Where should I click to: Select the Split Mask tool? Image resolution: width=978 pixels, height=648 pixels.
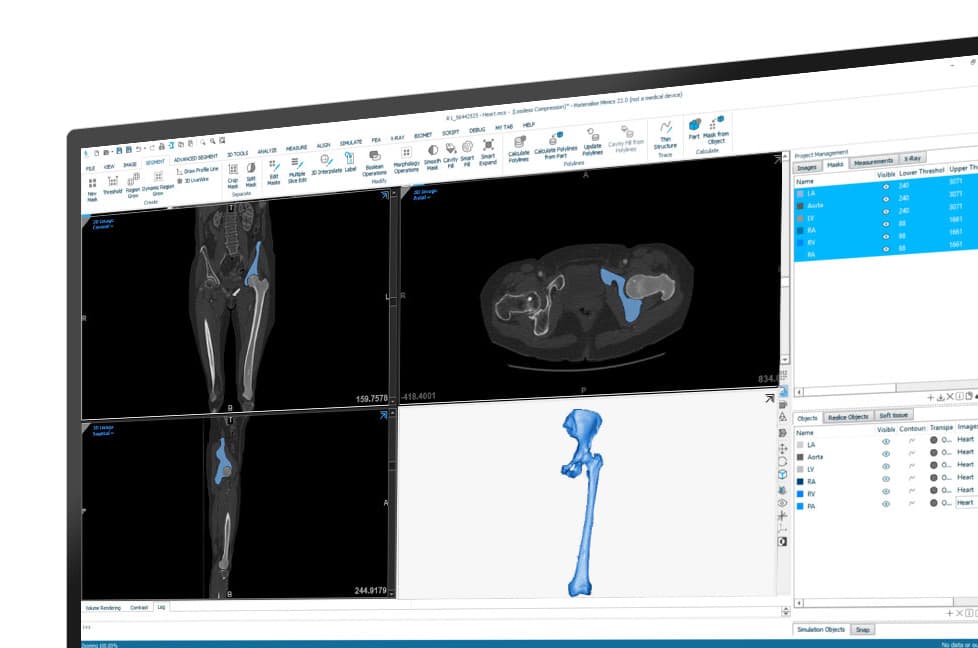(x=251, y=175)
